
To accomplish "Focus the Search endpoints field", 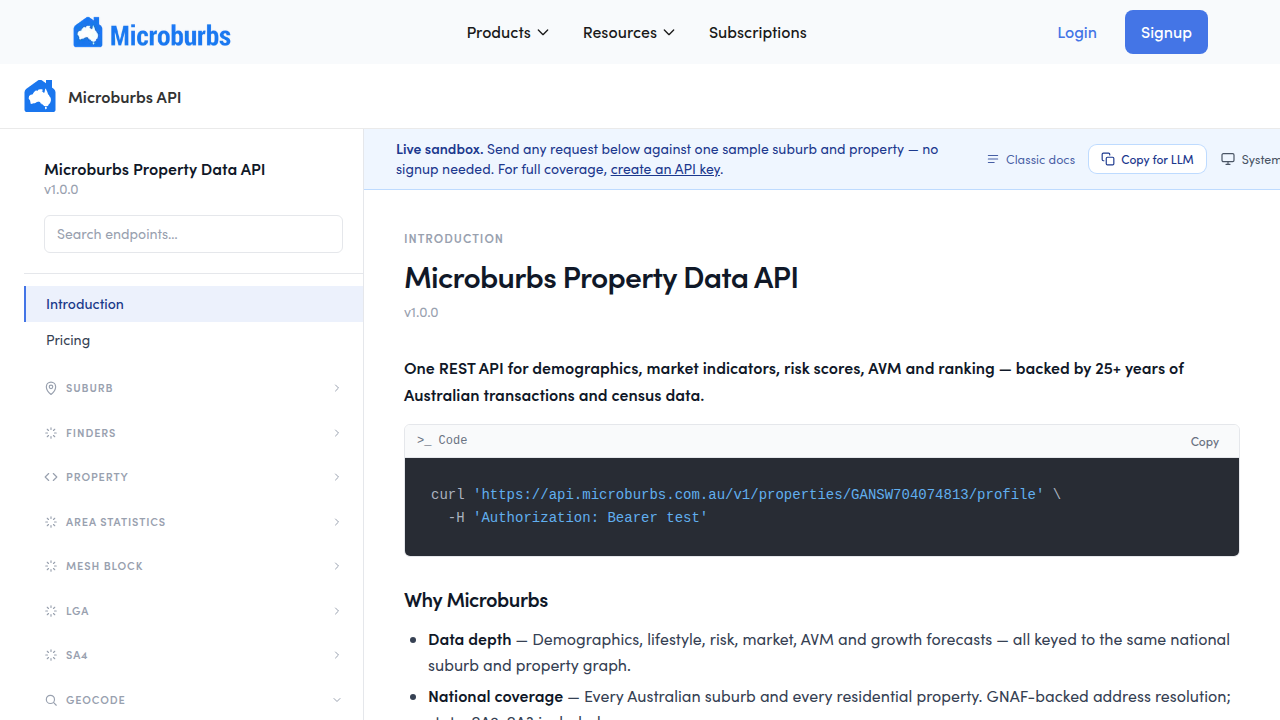I will 193,234.
